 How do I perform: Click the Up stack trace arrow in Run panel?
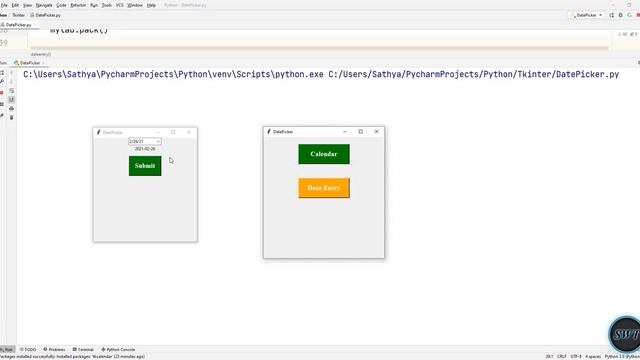pos(11,73)
